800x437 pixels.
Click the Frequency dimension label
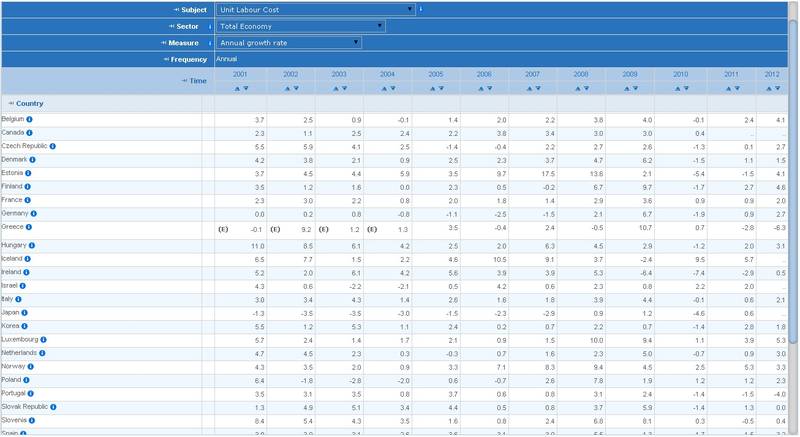[188, 59]
